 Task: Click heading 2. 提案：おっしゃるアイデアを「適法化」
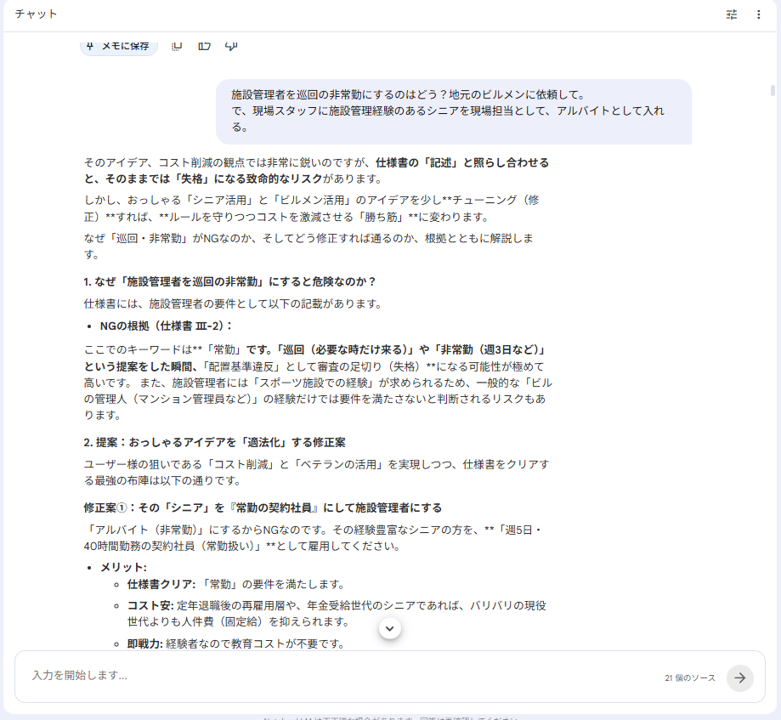215,442
